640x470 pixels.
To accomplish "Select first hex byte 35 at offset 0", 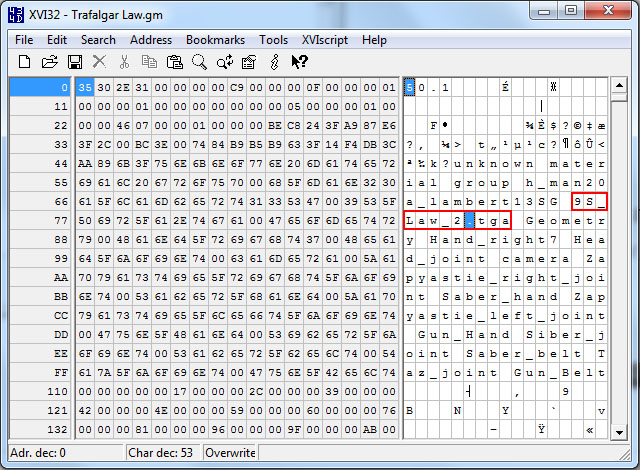I will pyautogui.click(x=85, y=87).
